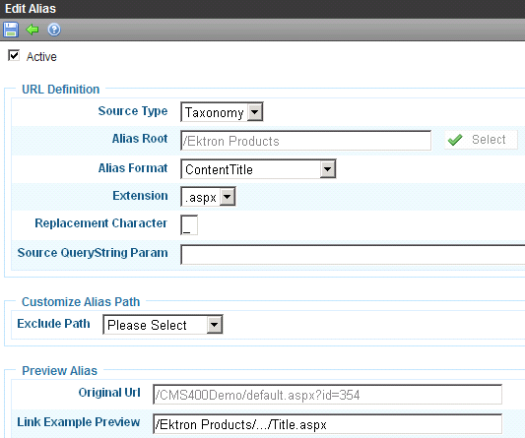Click the Replacement Character input box

189,225
